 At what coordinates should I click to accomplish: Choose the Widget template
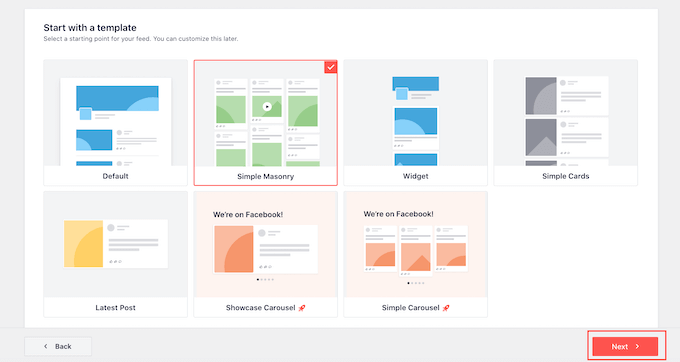point(415,123)
